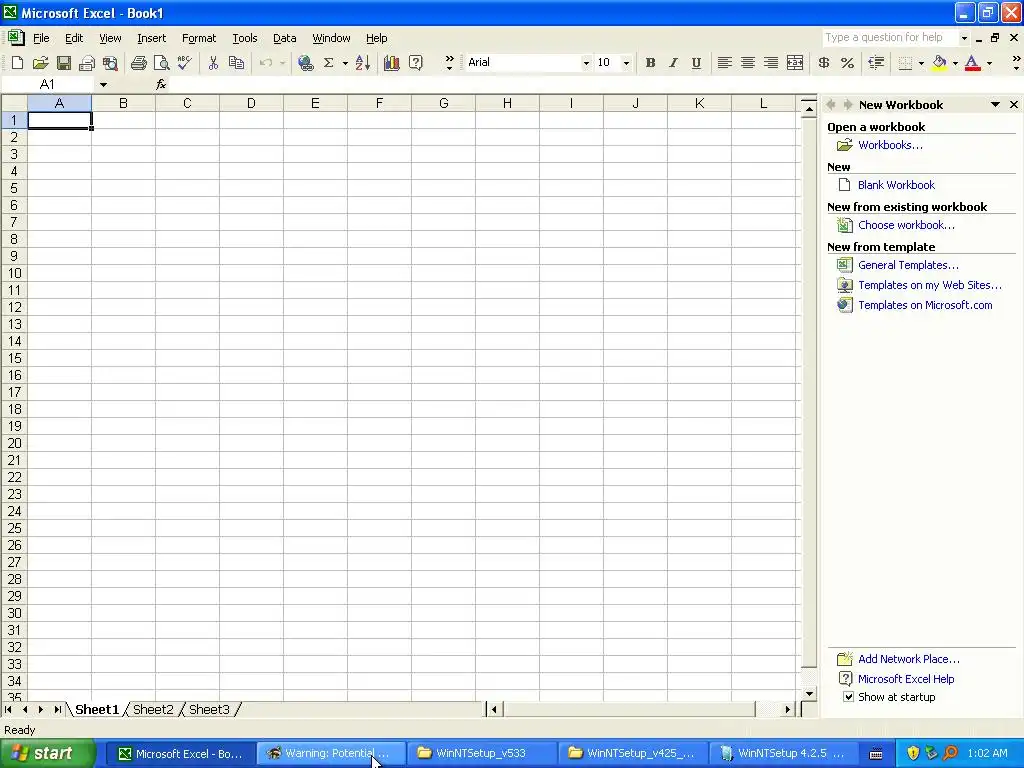Click the Fill Color paint bucket swatch
Screen dimensions: 1024x768
[939, 63]
